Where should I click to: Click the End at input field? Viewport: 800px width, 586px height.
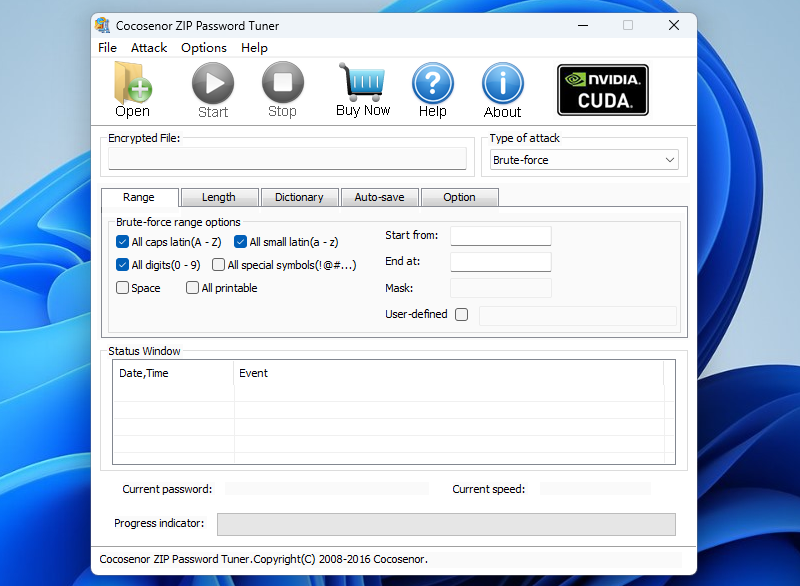pos(501,262)
